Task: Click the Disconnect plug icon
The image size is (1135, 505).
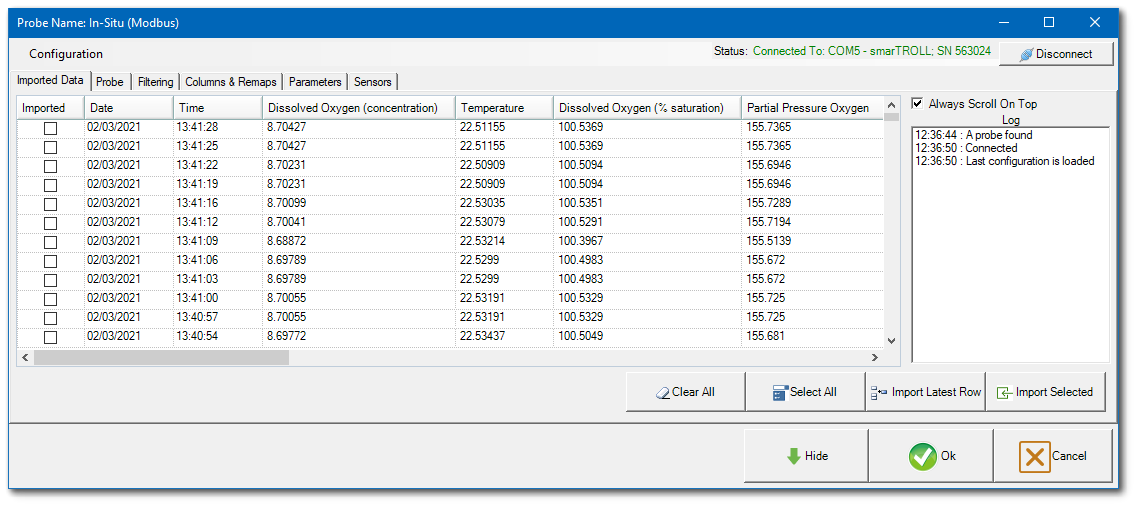Action: [x=1025, y=54]
